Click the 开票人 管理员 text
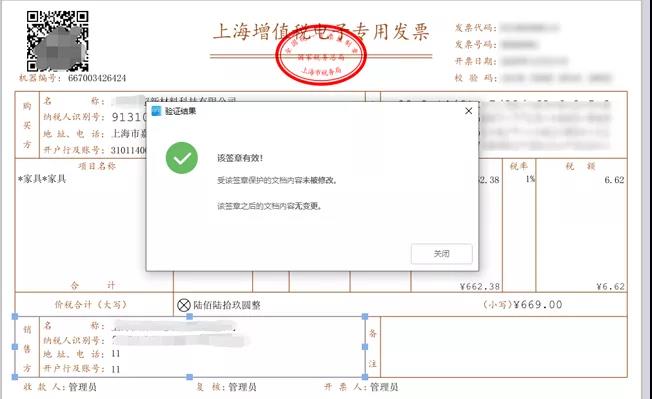Viewport: 652px width, 399px height. [x=361, y=387]
